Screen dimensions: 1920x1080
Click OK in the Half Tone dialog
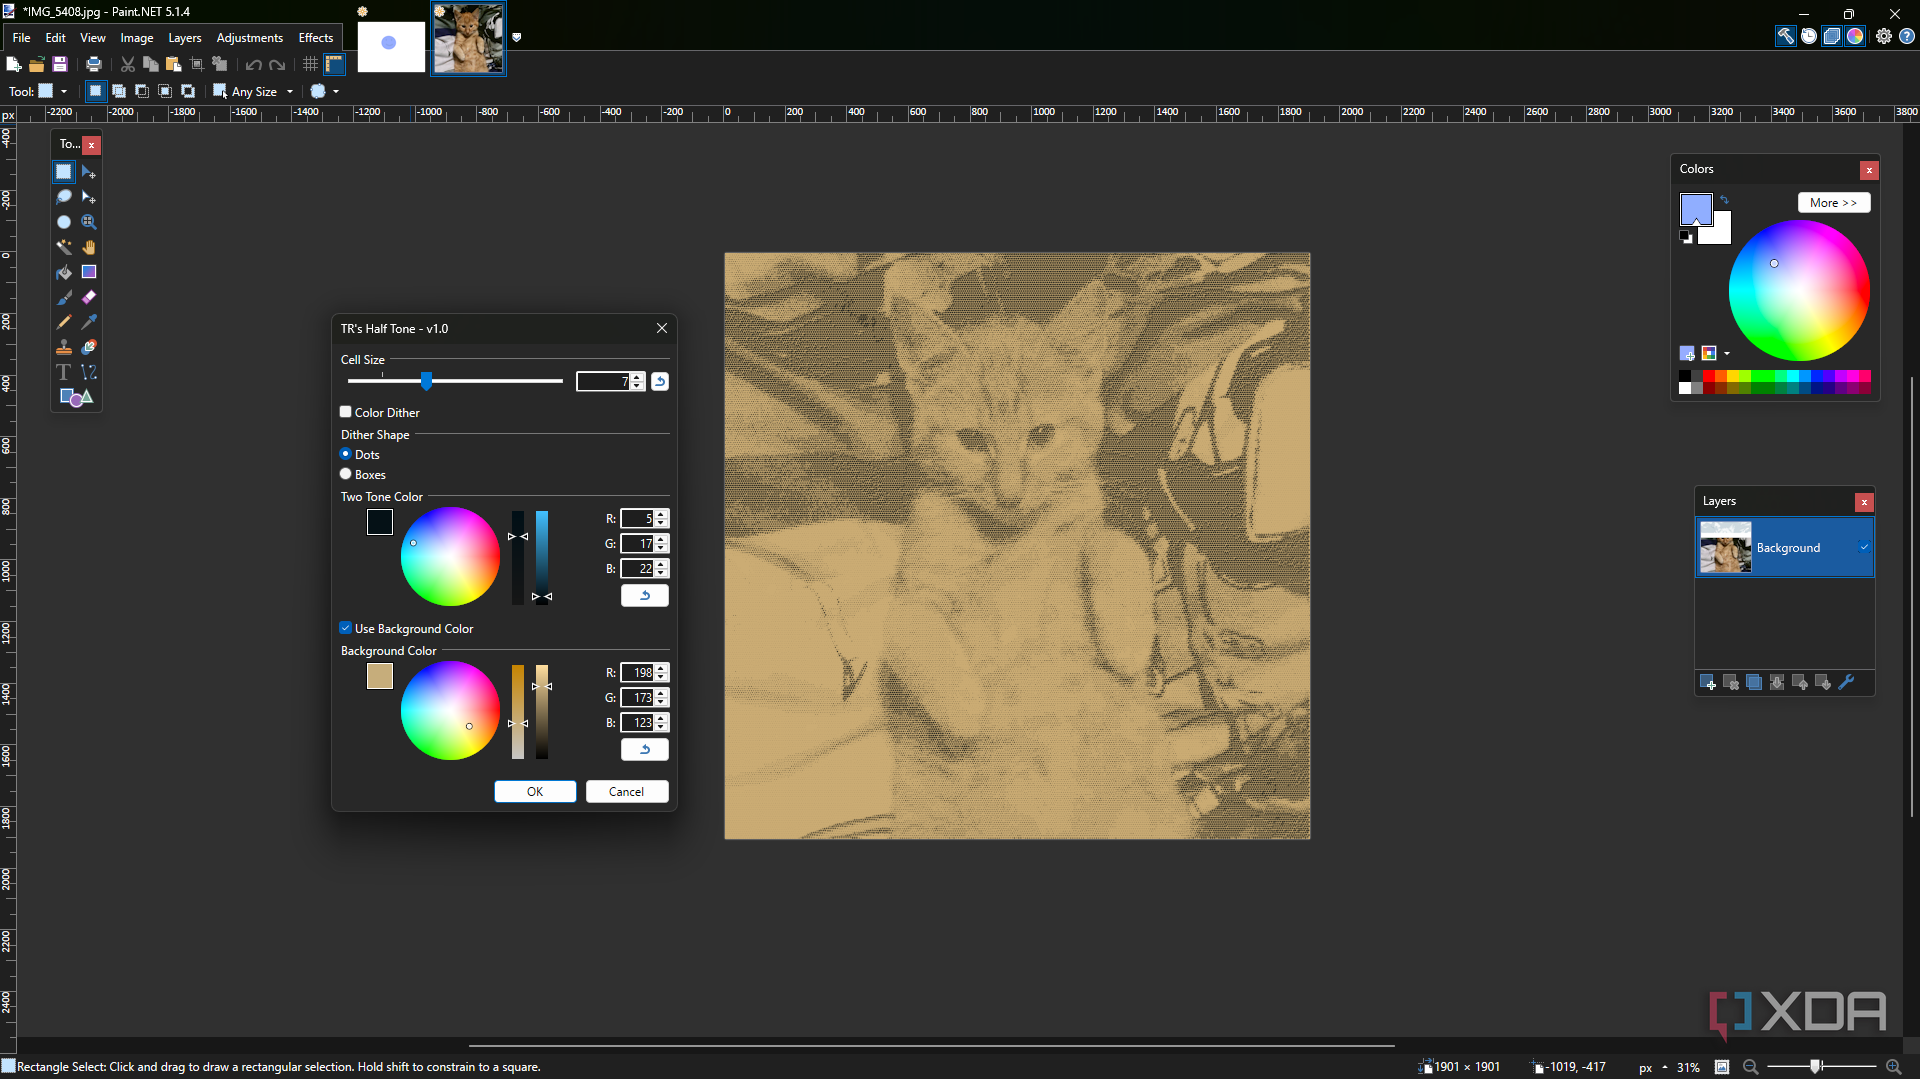(535, 791)
